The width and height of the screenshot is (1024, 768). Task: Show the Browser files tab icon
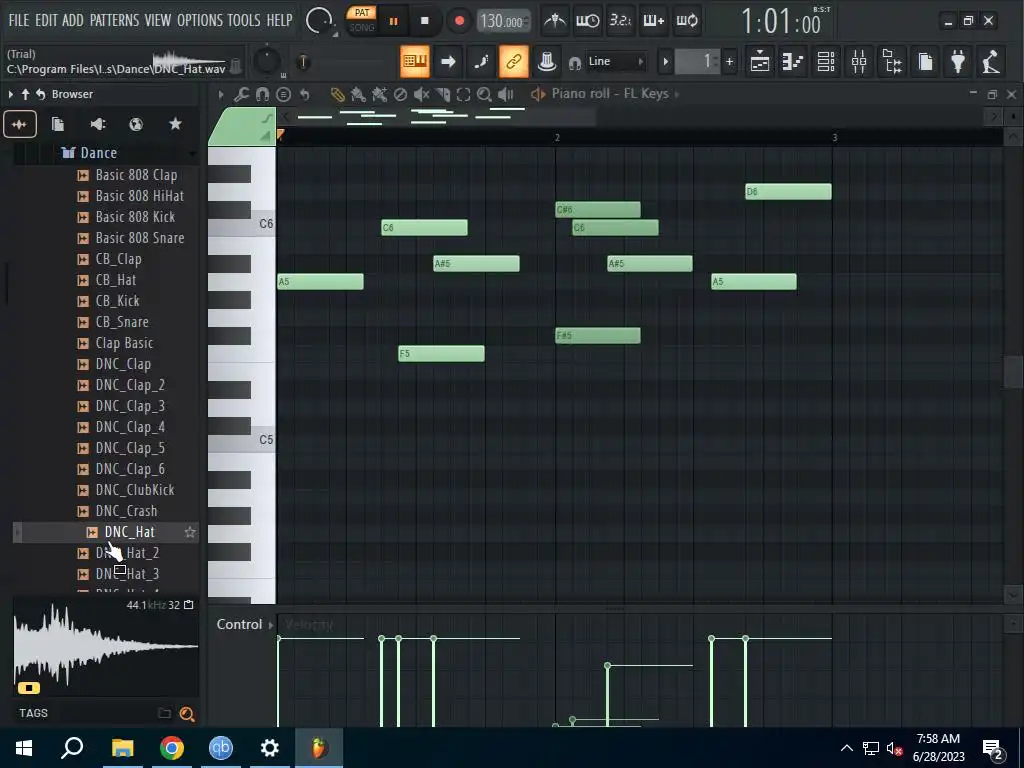[57, 124]
